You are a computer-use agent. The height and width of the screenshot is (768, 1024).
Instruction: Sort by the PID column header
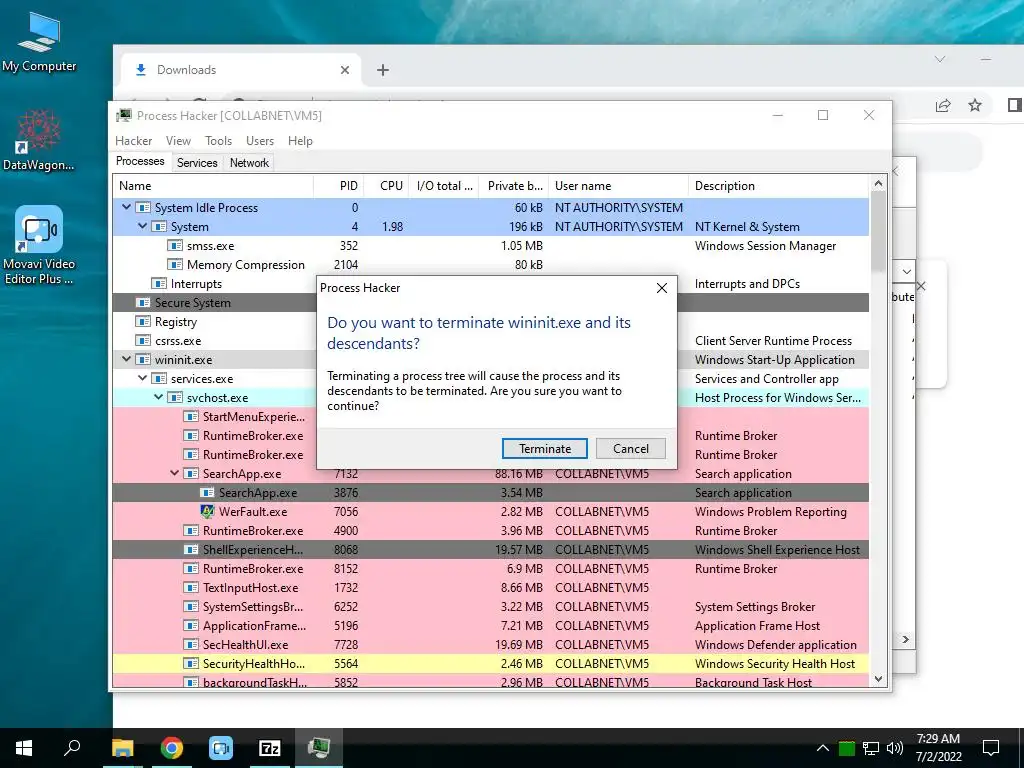tap(338, 185)
